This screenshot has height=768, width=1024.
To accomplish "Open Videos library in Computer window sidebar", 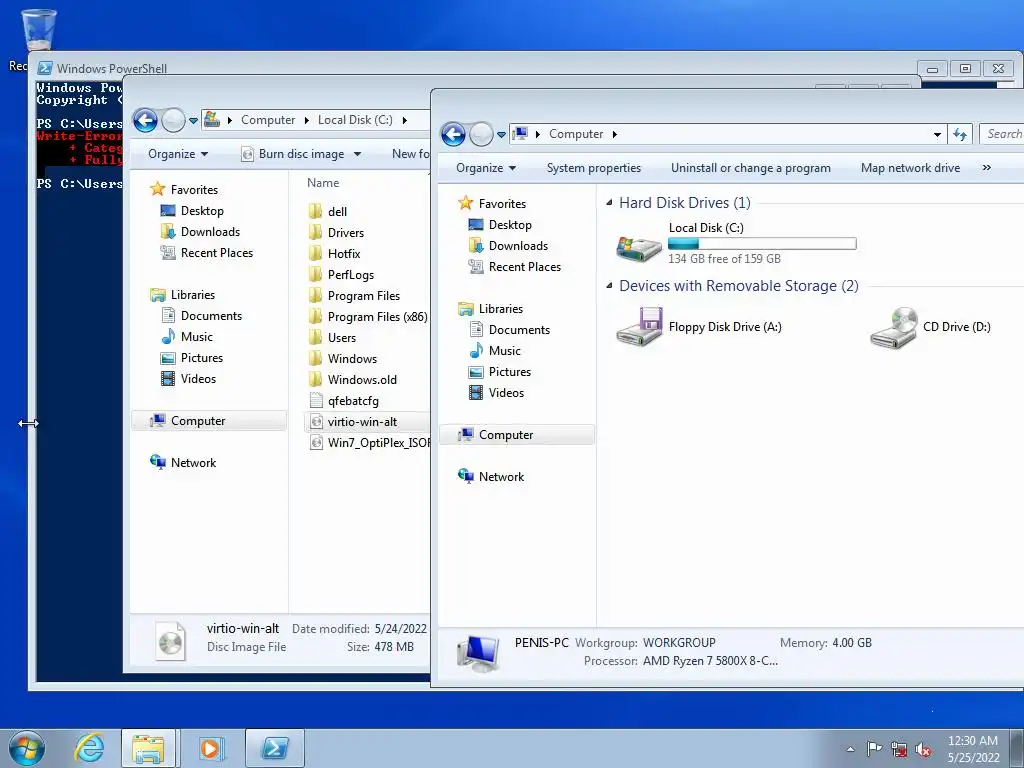I will point(506,392).
